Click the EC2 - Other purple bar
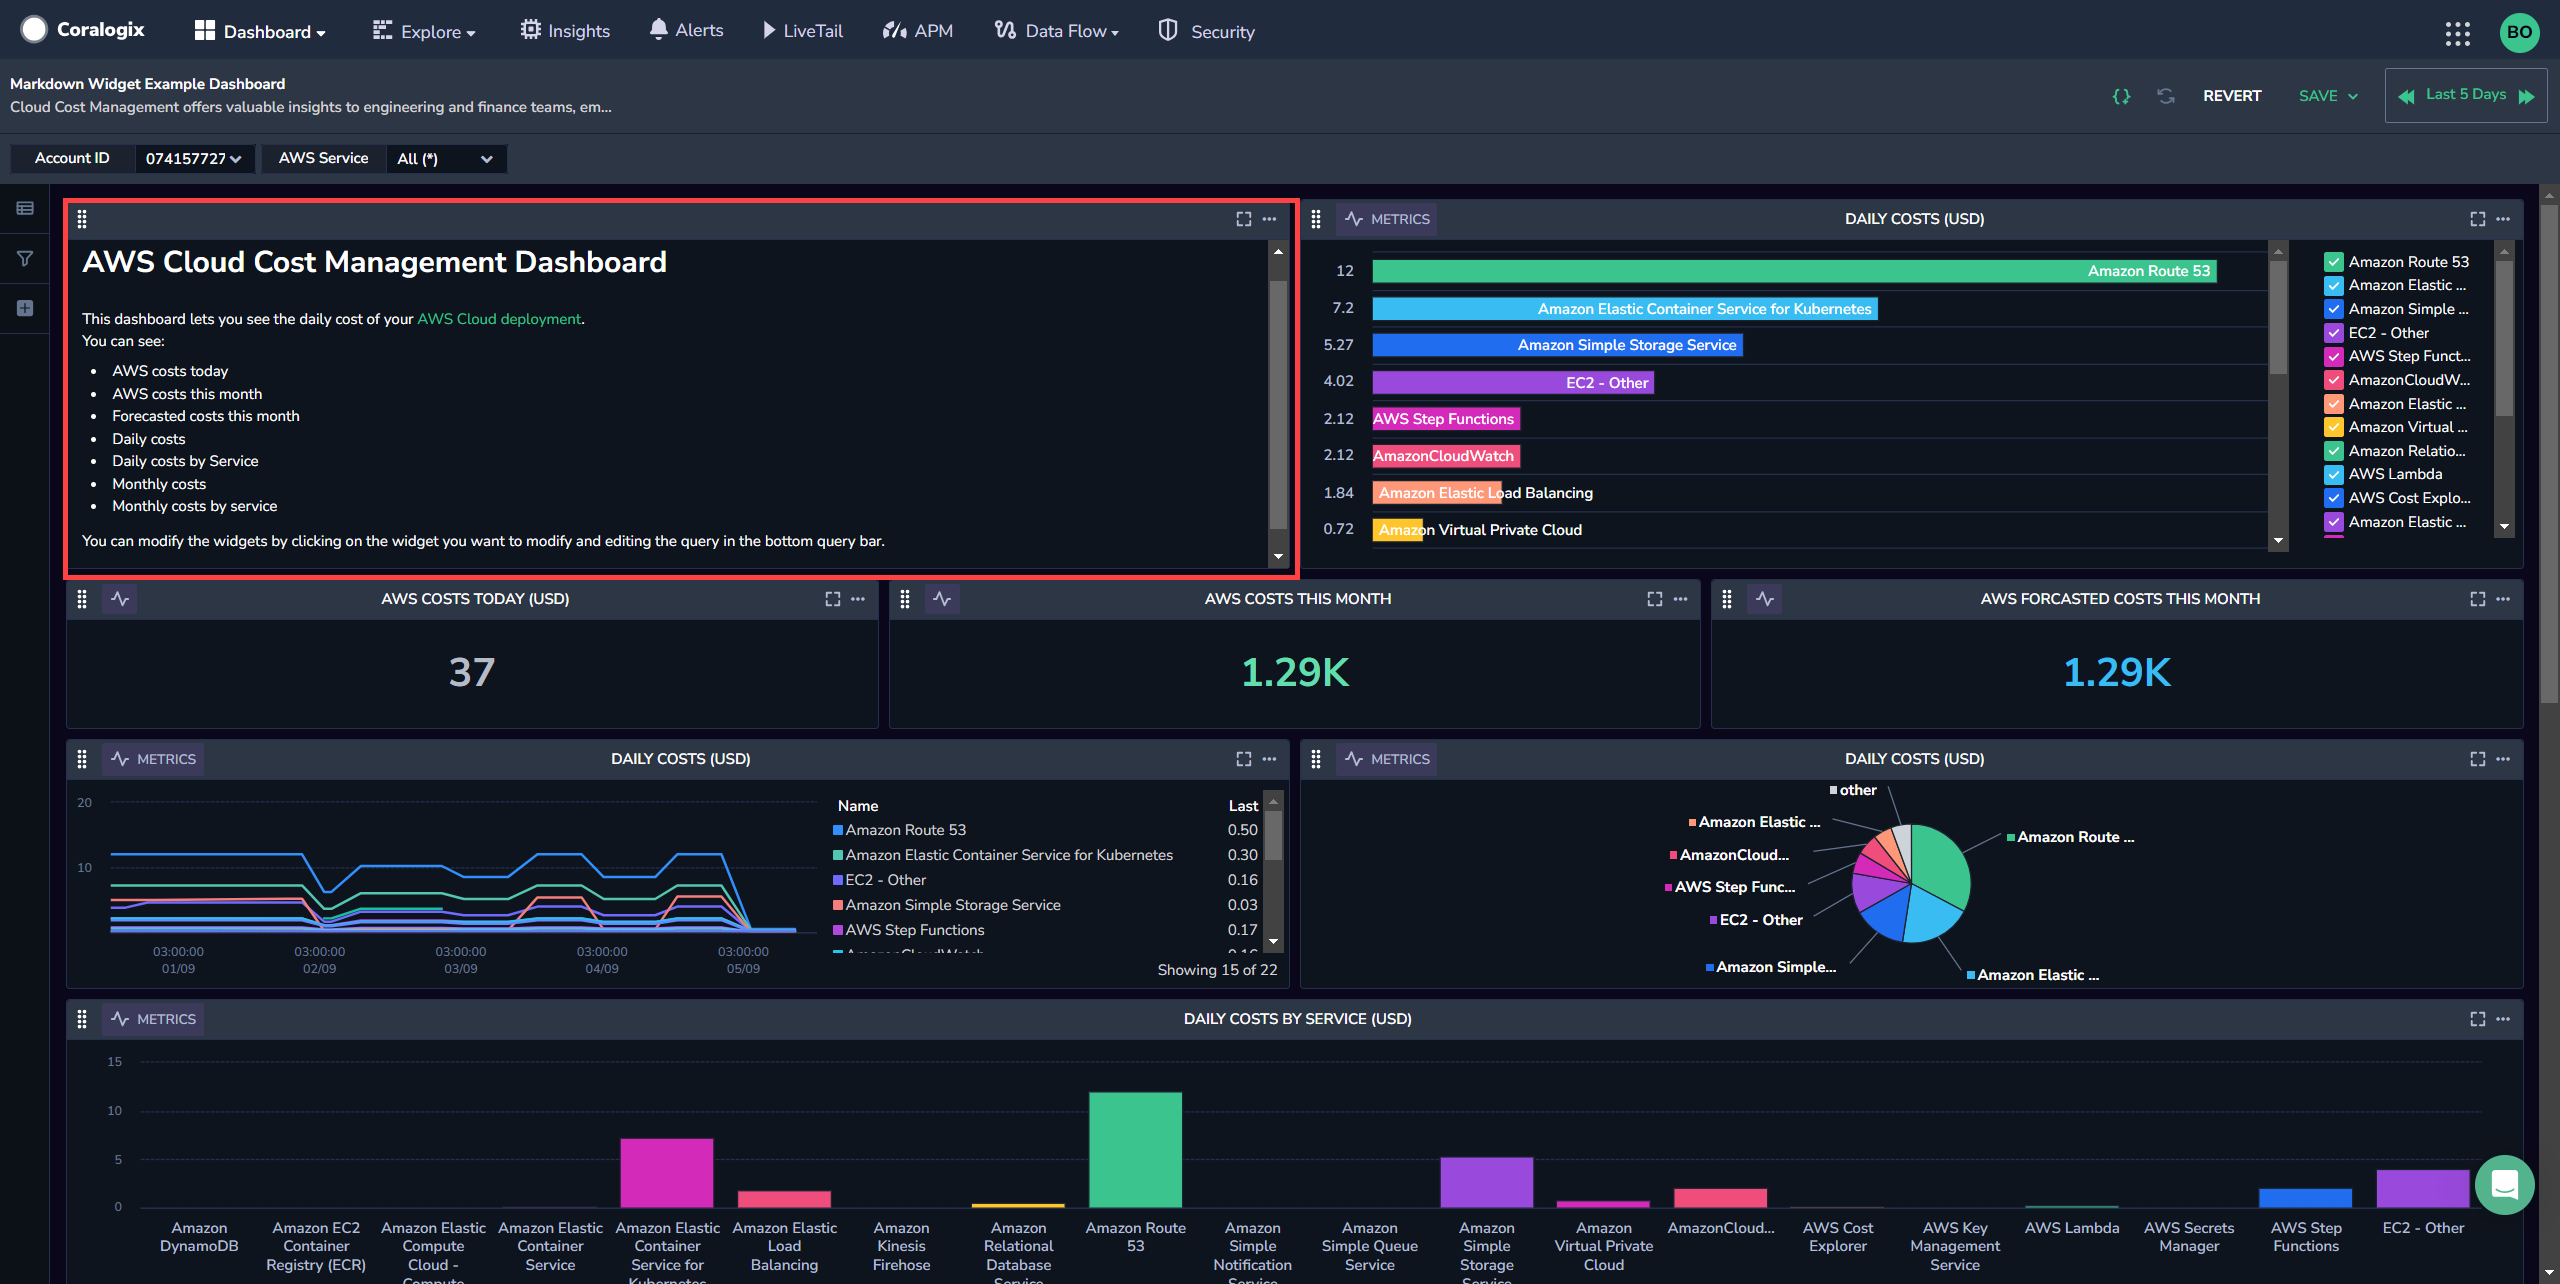The image size is (2560, 1284). click(1513, 382)
